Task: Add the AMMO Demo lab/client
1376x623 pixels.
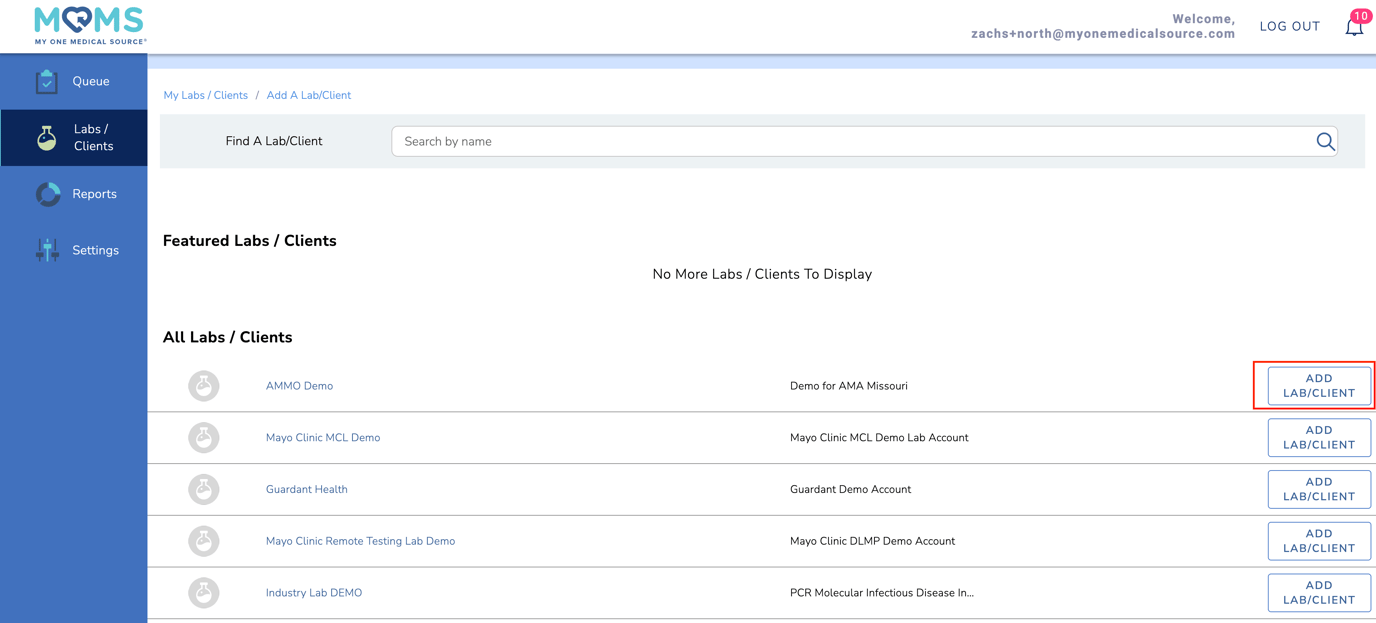Action: 1318,386
